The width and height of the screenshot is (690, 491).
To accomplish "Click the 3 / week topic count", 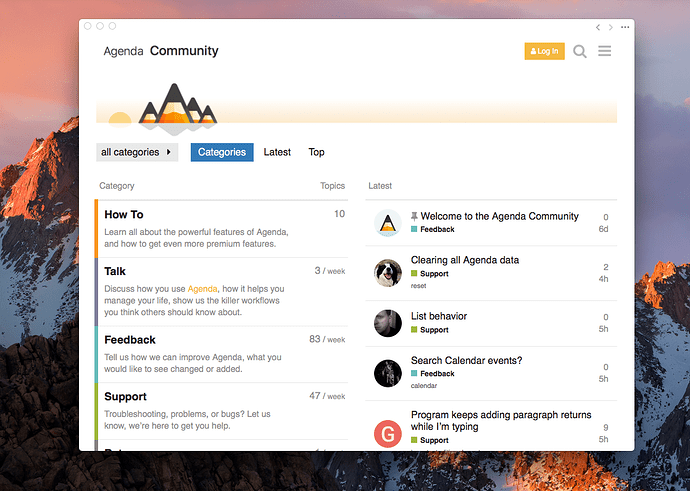I will pyautogui.click(x=330, y=271).
